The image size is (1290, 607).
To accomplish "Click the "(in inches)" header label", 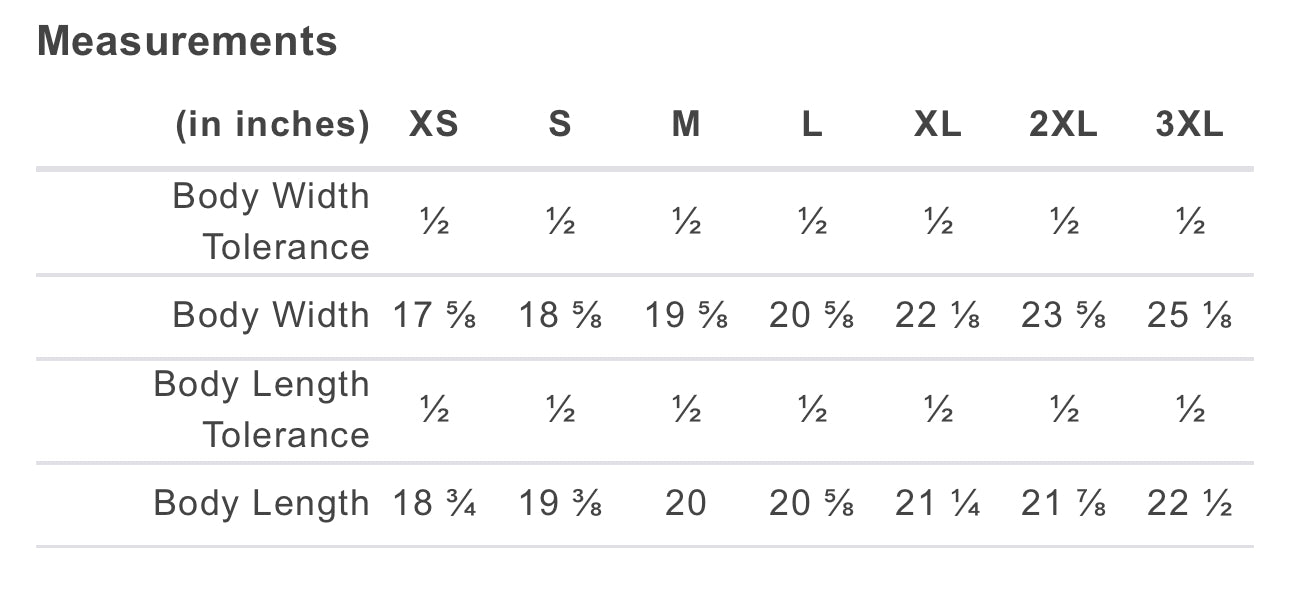I will pyautogui.click(x=272, y=125).
